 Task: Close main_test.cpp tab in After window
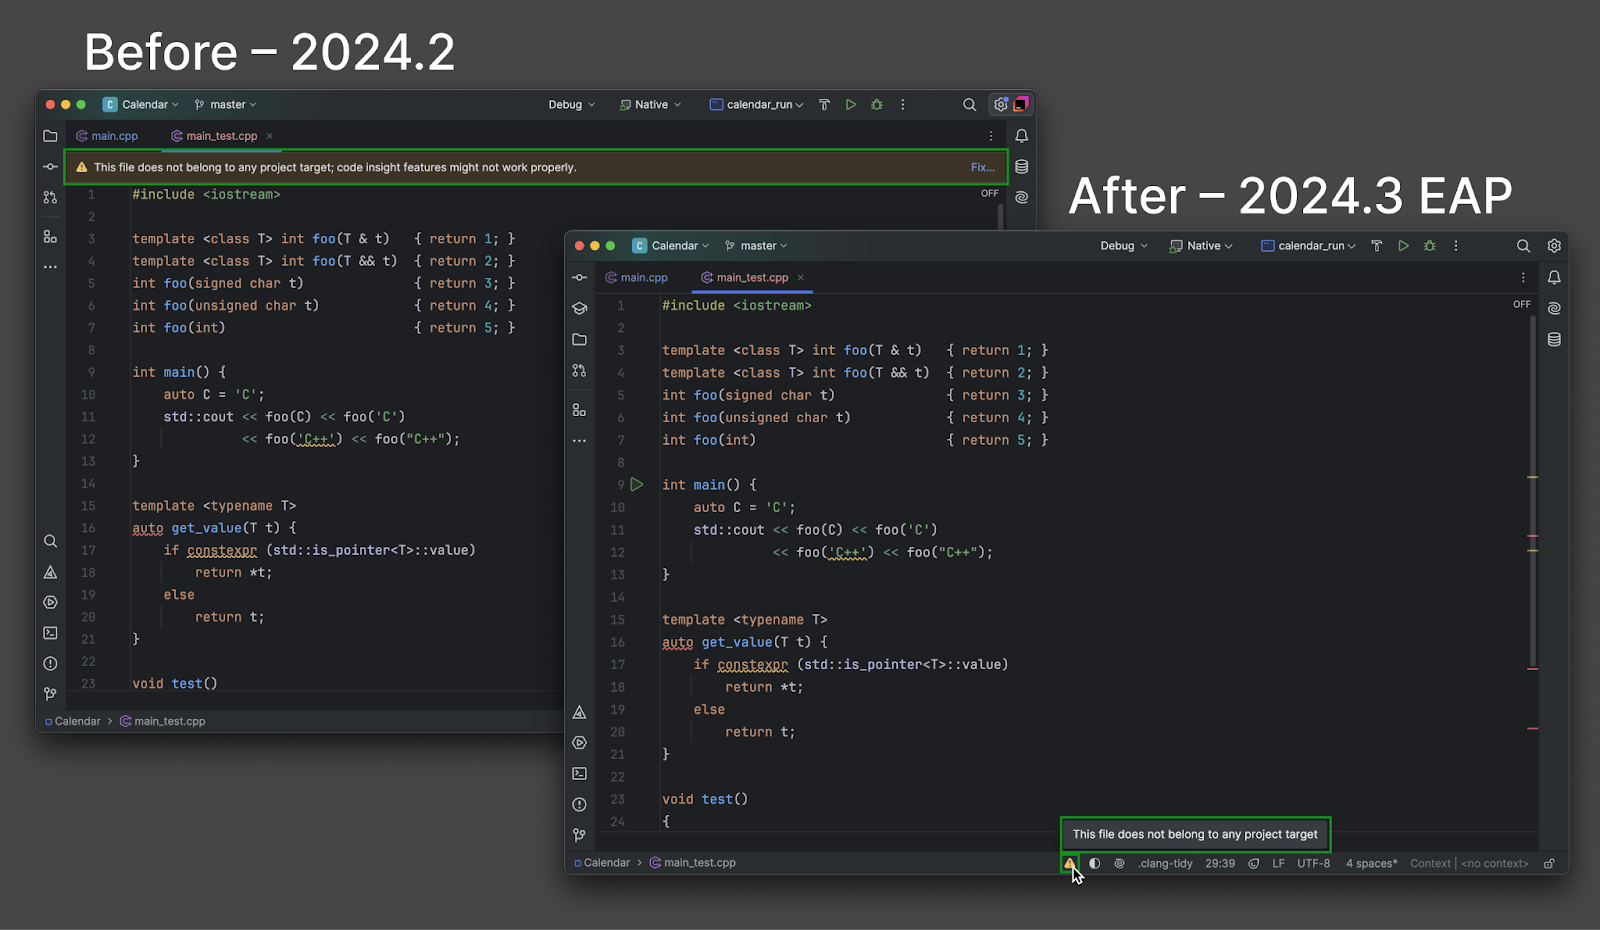click(x=801, y=277)
